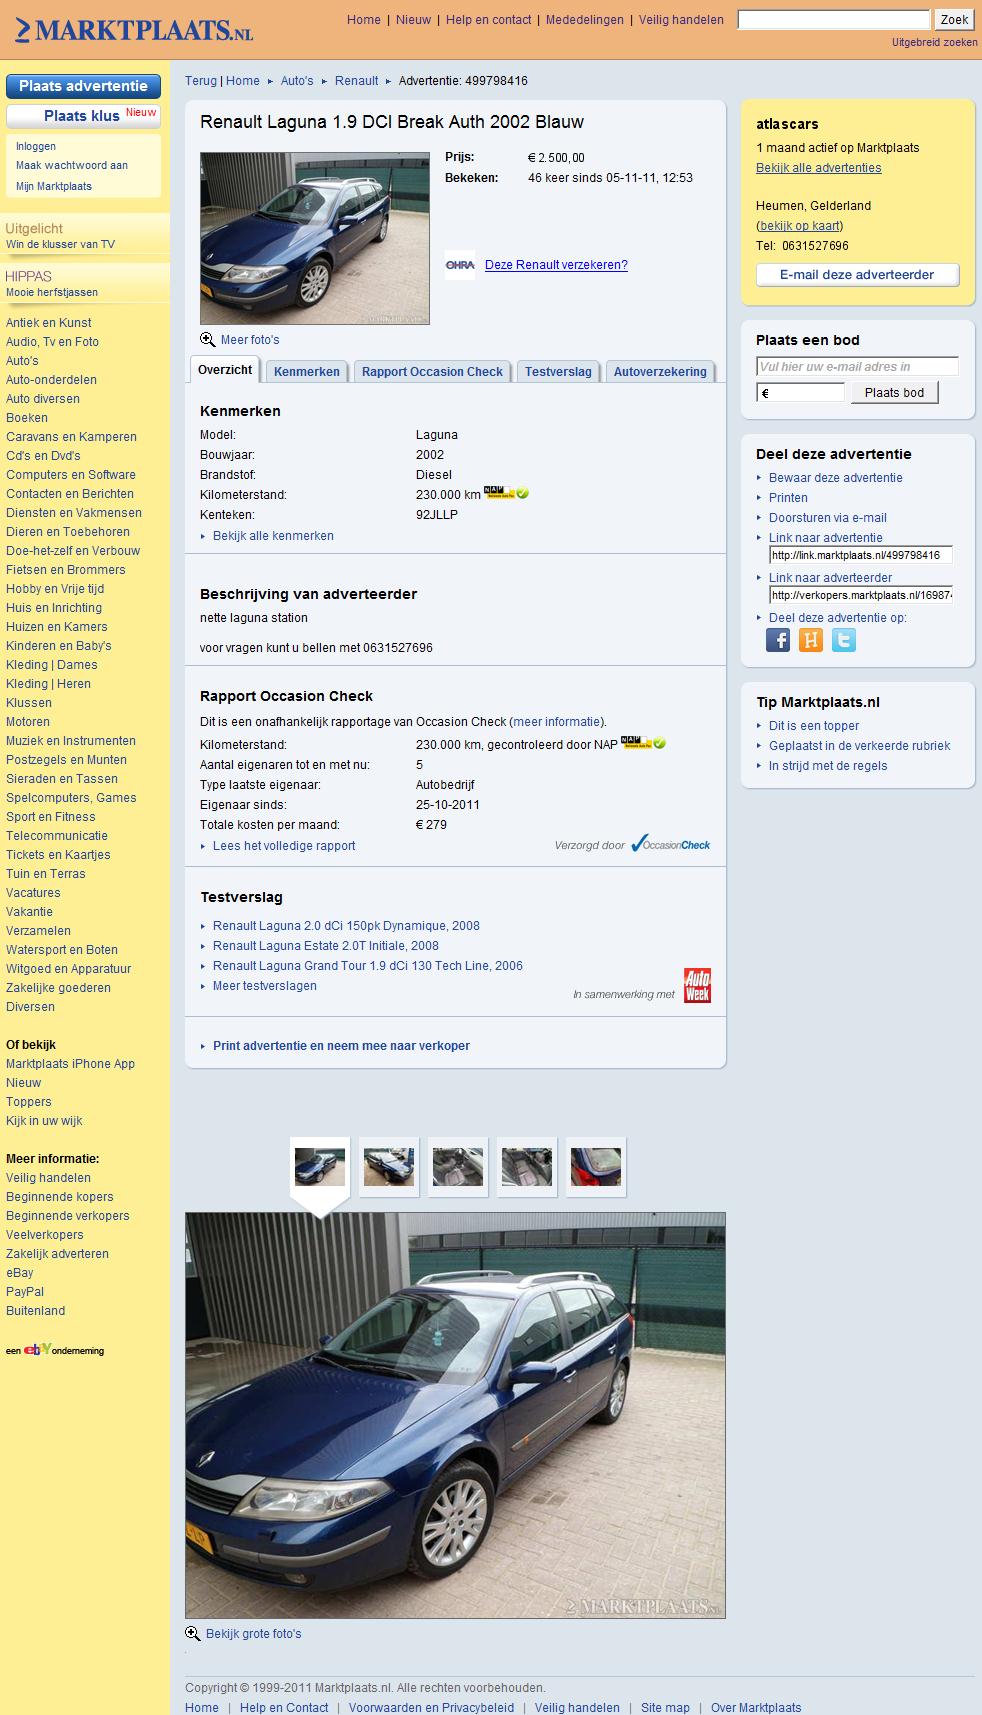This screenshot has height=1715, width=982.
Task: Click the Plaats advertentie button
Action: click(x=83, y=86)
